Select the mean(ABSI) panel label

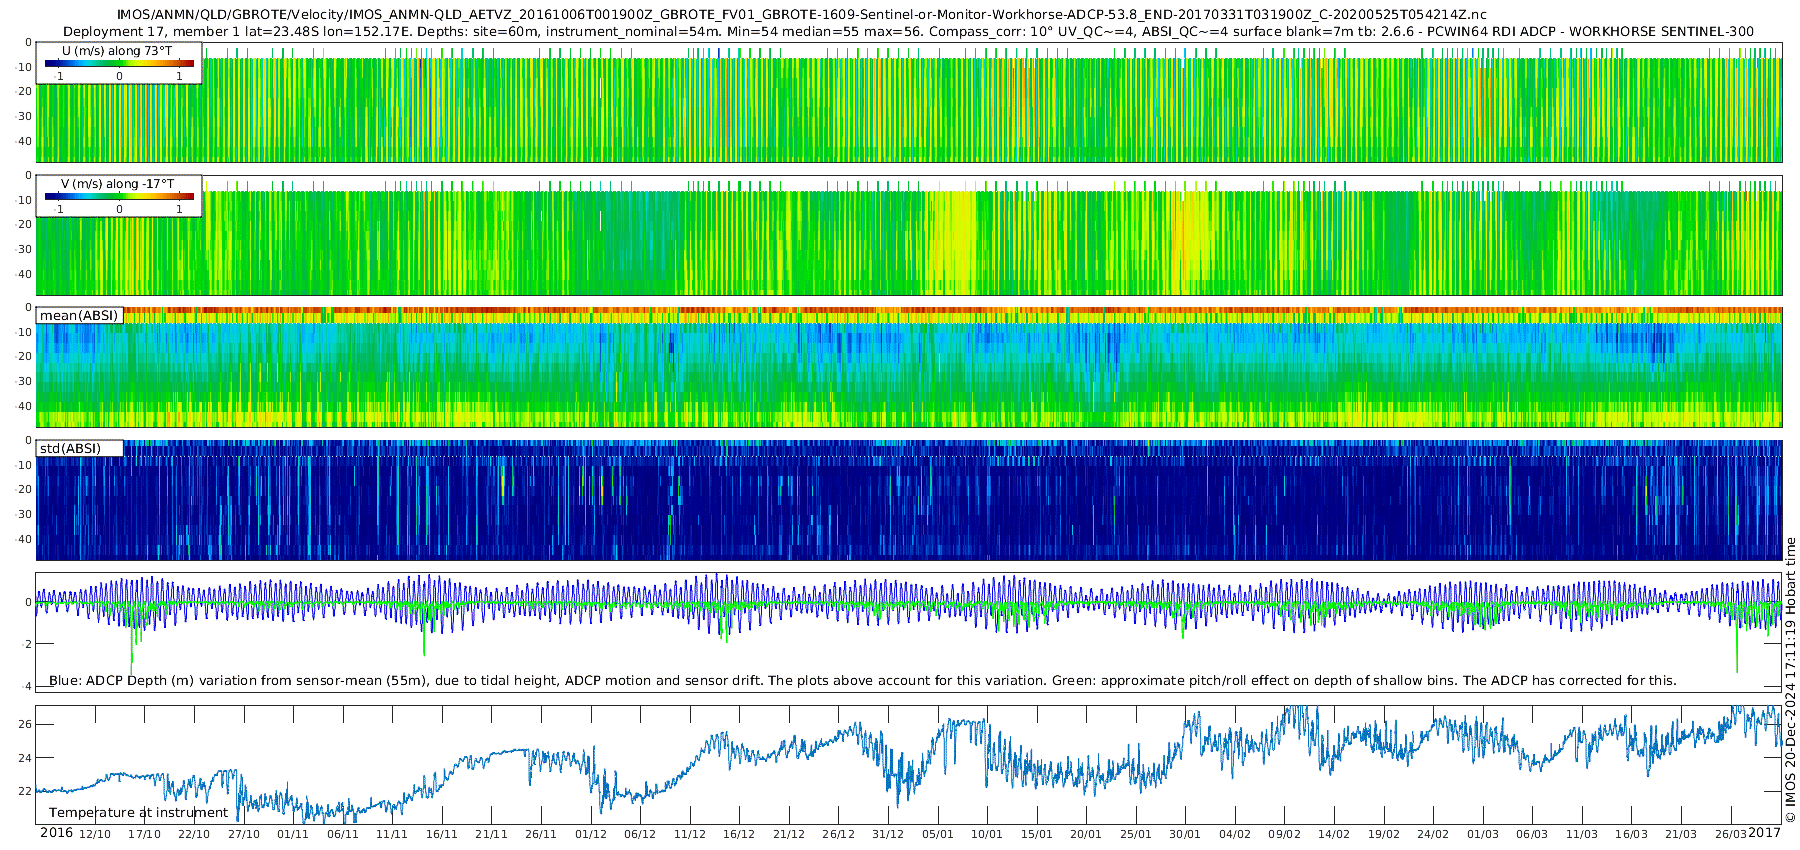coord(79,316)
